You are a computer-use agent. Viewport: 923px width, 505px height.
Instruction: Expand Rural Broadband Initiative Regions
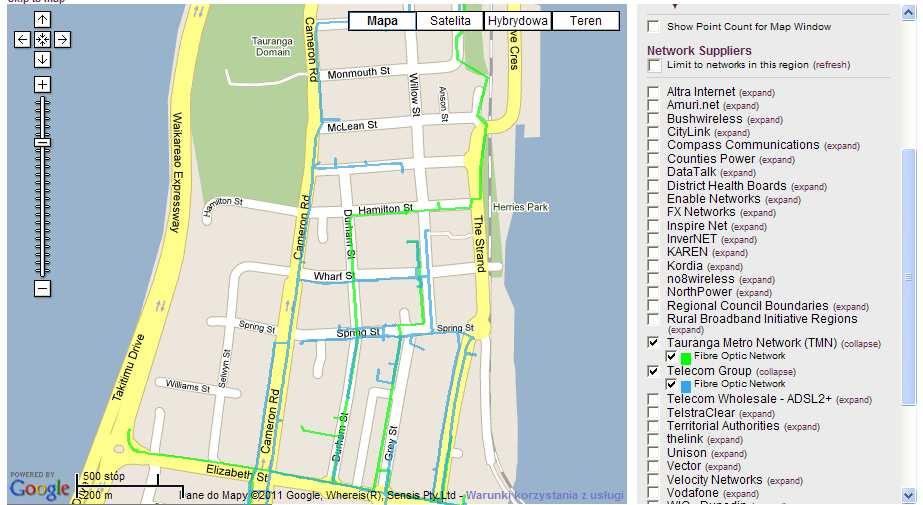pos(686,330)
